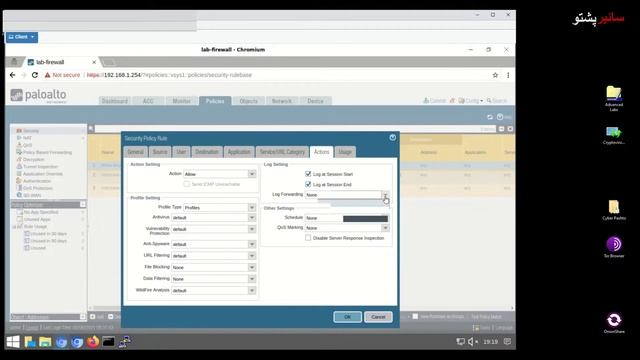Open the Anti-Spyware dropdown

[x=252, y=244]
